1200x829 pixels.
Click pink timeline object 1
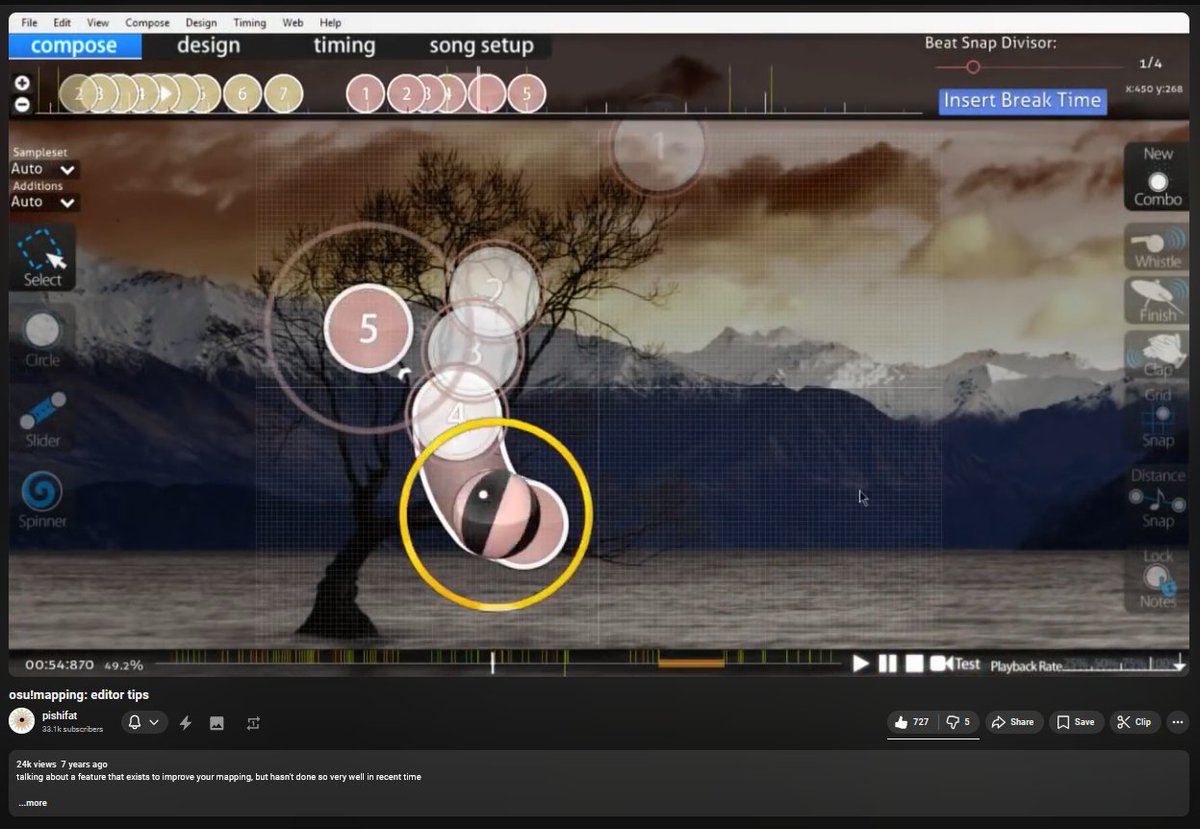[366, 94]
